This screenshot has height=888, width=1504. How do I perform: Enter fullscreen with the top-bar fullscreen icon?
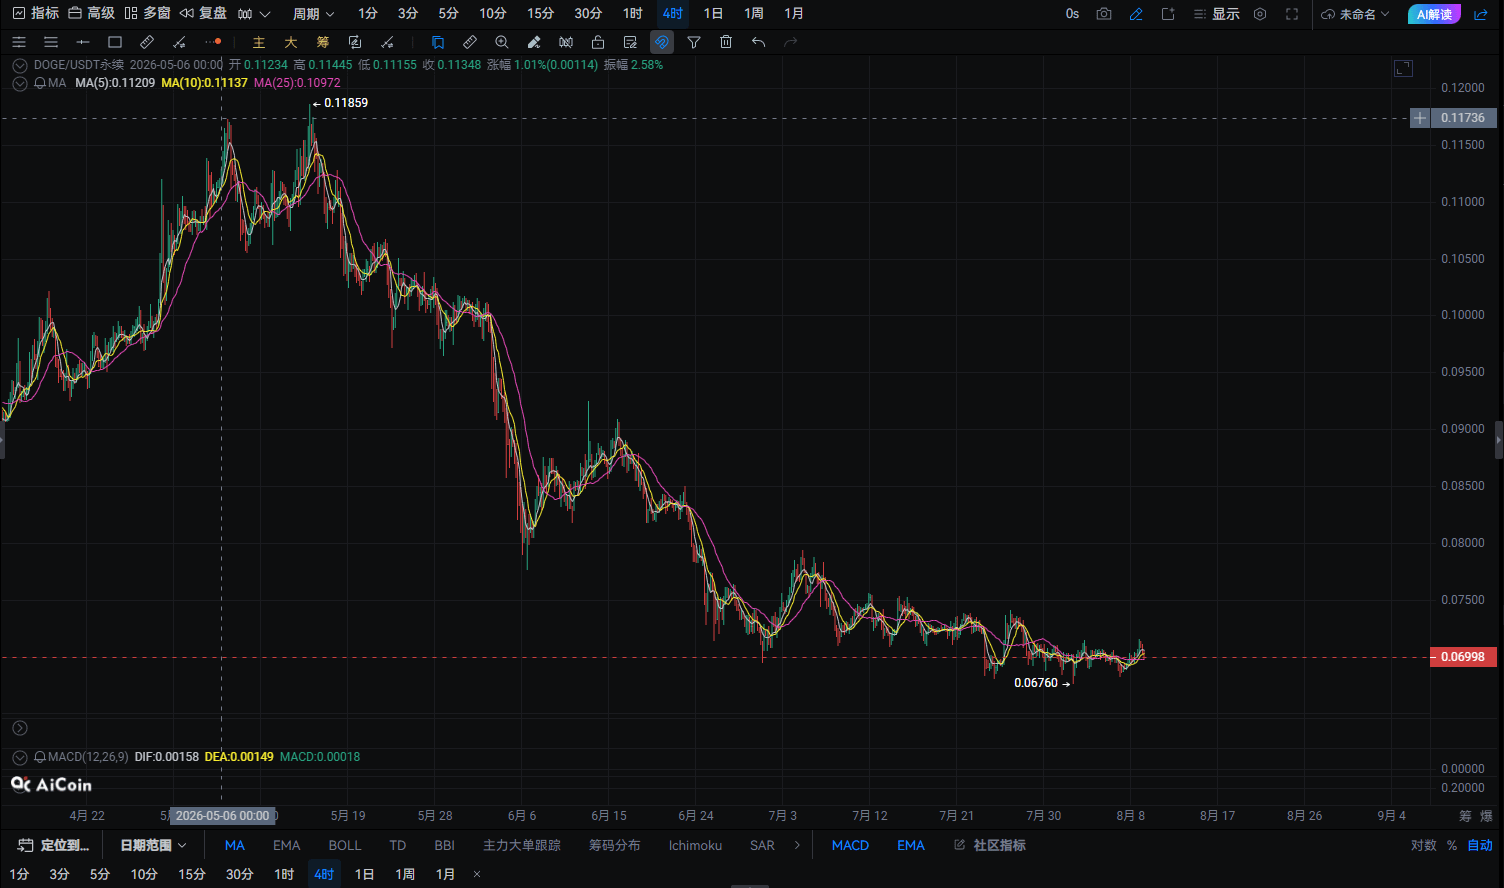1292,14
